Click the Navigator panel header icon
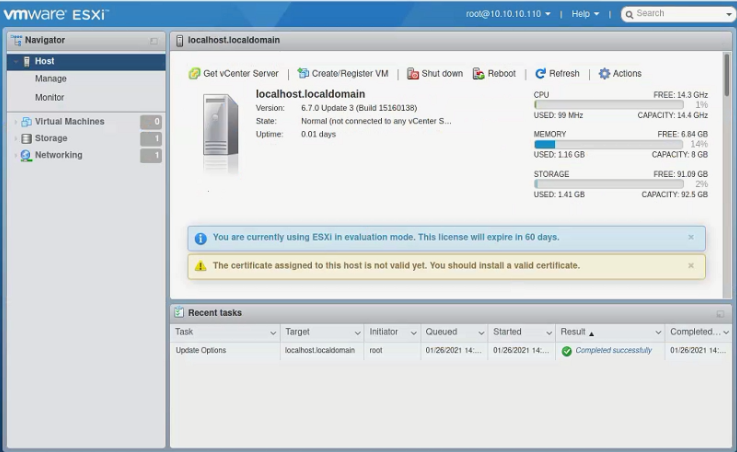The image size is (737, 452). pos(16,40)
